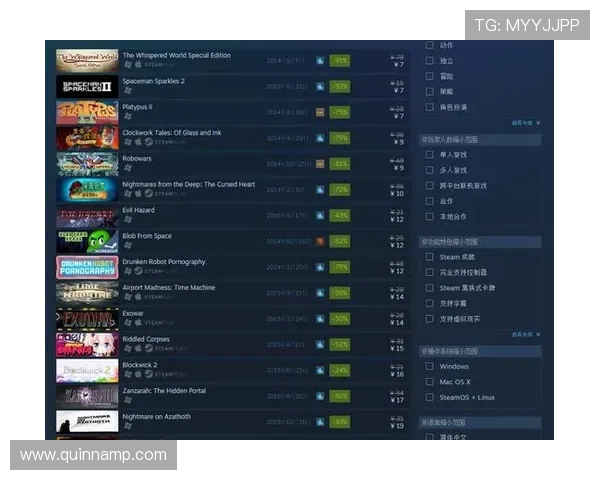Click type icon in Nightmare on Azathoth row

(320, 422)
